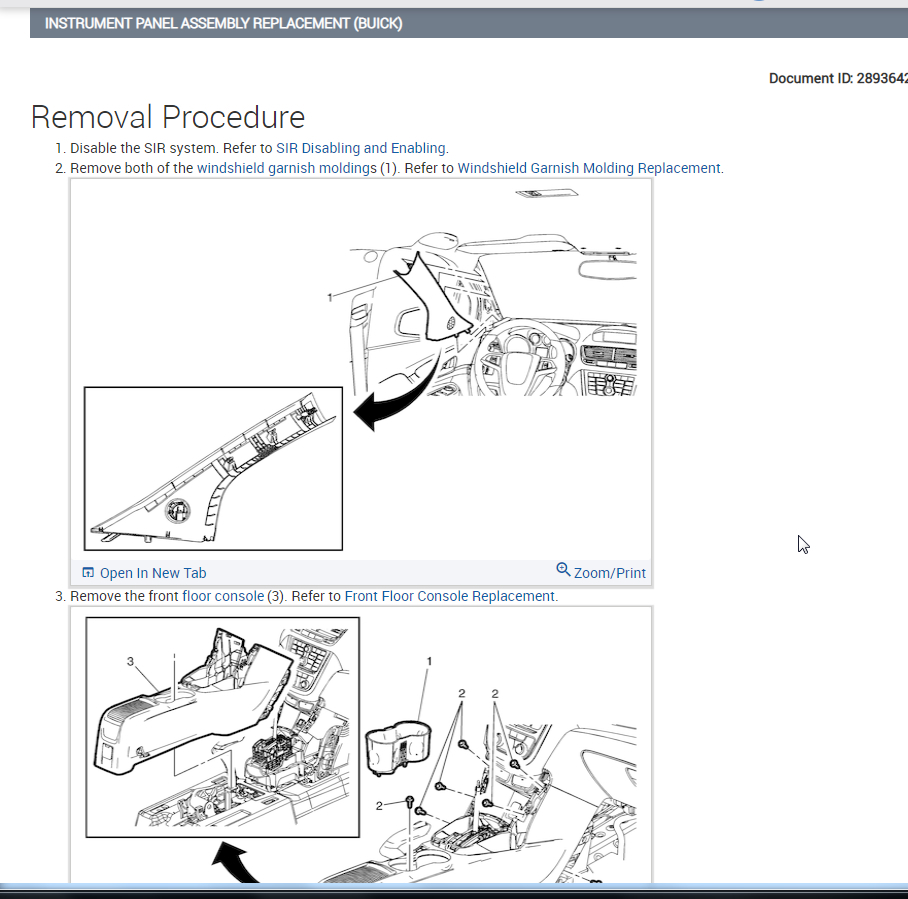Click step 1 'Disable the SIR system' text
908x899 pixels.
142,148
